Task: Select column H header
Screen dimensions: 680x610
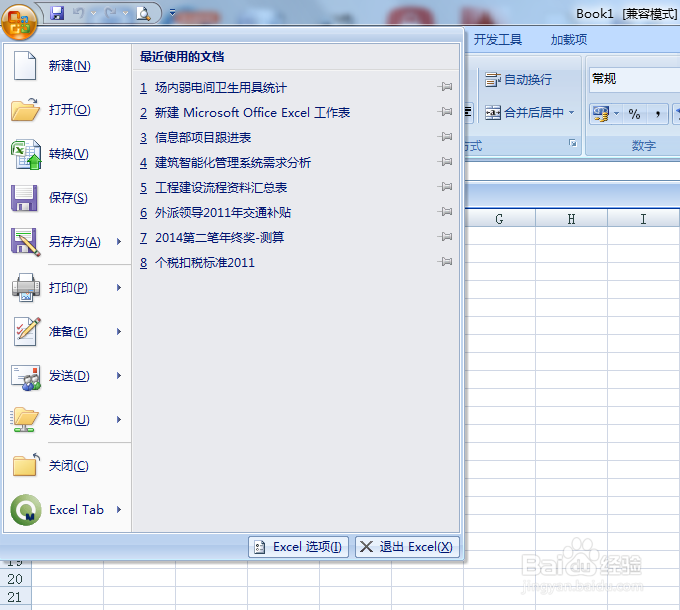Action: click(x=572, y=219)
